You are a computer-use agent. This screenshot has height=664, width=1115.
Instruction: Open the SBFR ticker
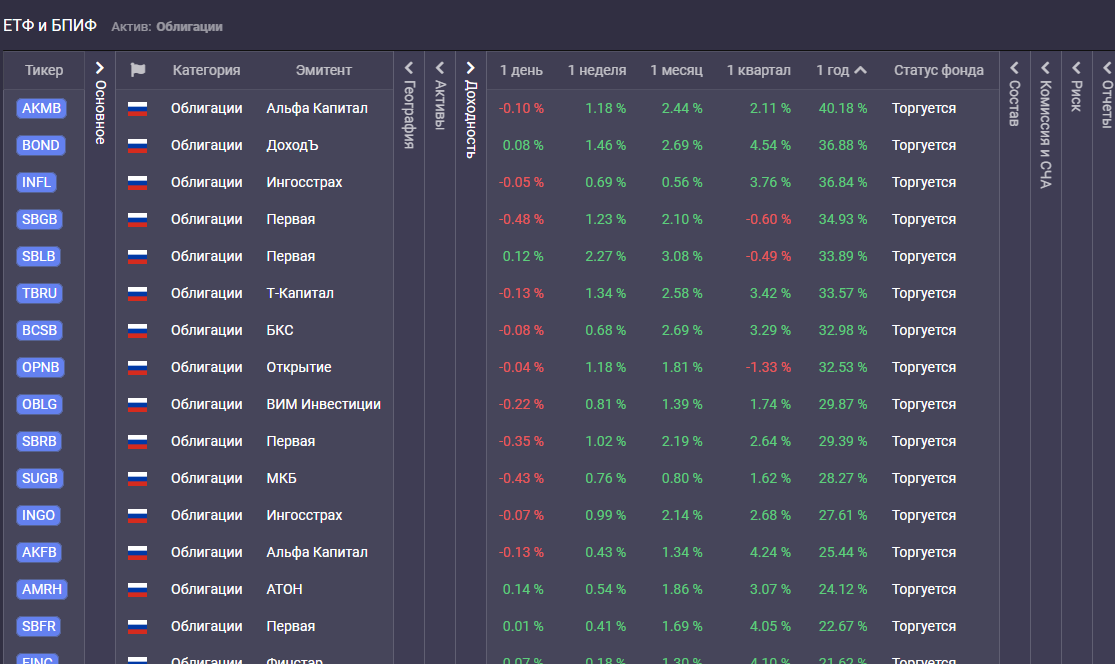[38, 626]
